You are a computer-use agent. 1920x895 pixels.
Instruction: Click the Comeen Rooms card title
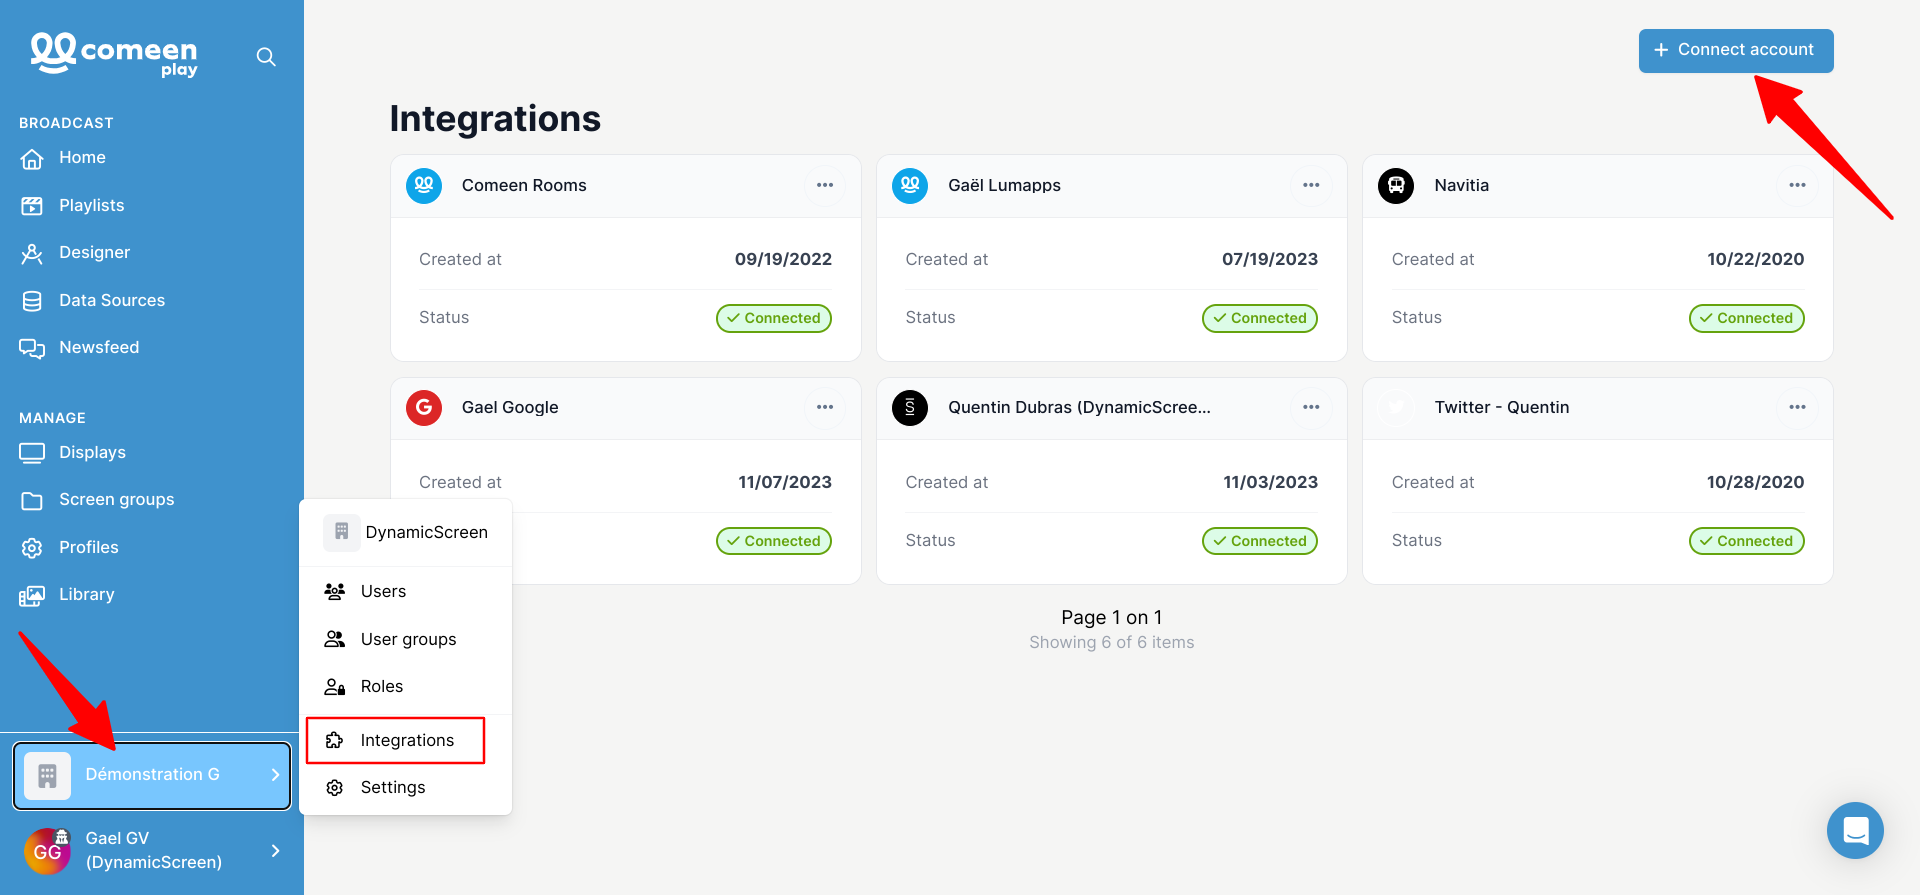[x=524, y=185]
